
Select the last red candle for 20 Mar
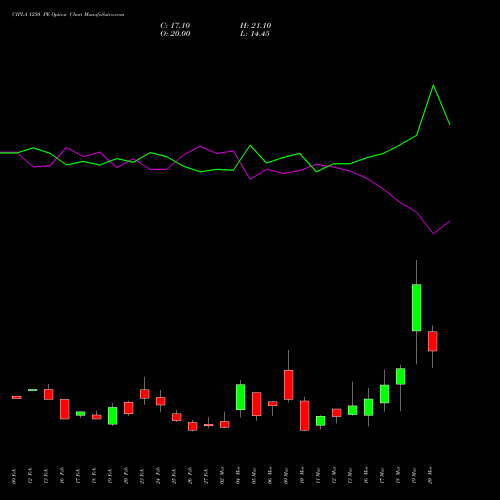click(433, 341)
